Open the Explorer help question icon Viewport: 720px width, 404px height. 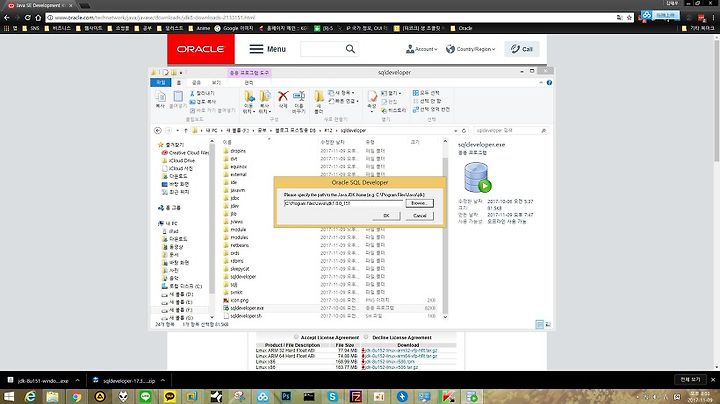549,83
